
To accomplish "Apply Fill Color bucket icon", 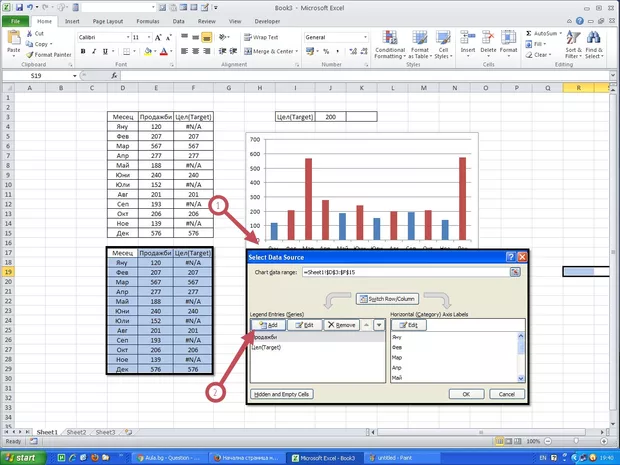I will point(148,51).
